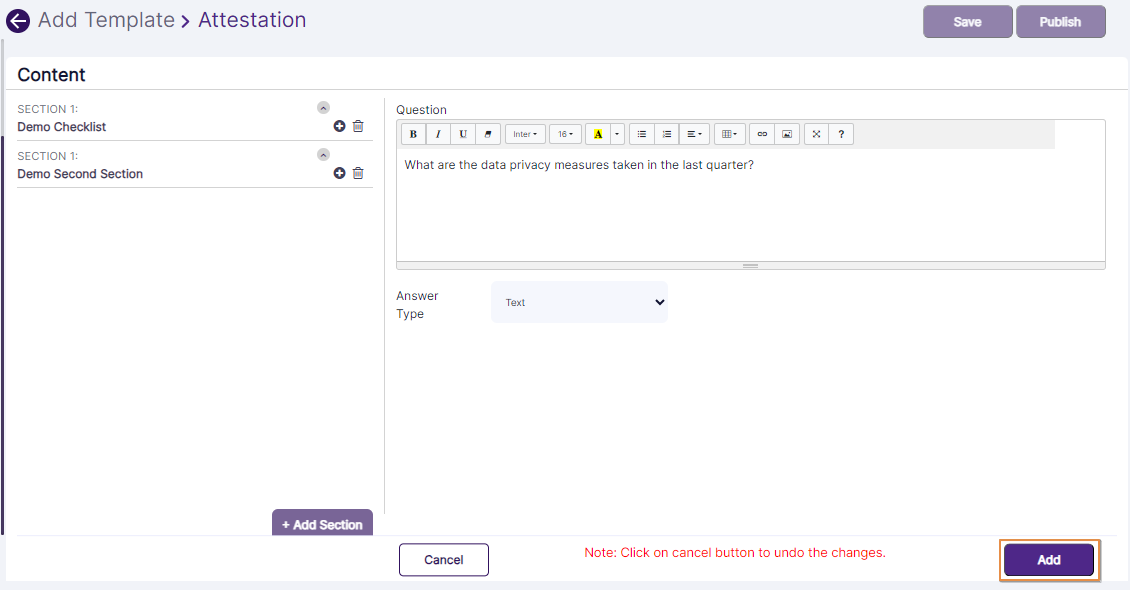Insert a hyperlink into the question text
Viewport: 1130px width, 590px height.
pyautogui.click(x=761, y=133)
